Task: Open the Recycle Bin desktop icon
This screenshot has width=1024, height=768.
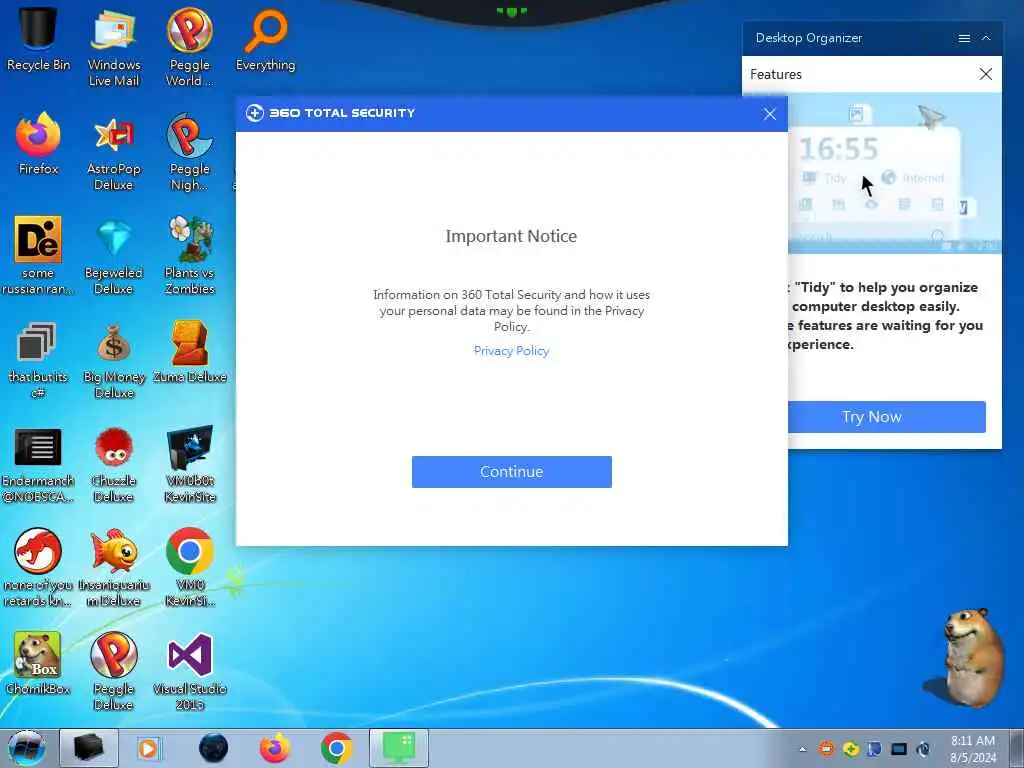Action: 38,38
